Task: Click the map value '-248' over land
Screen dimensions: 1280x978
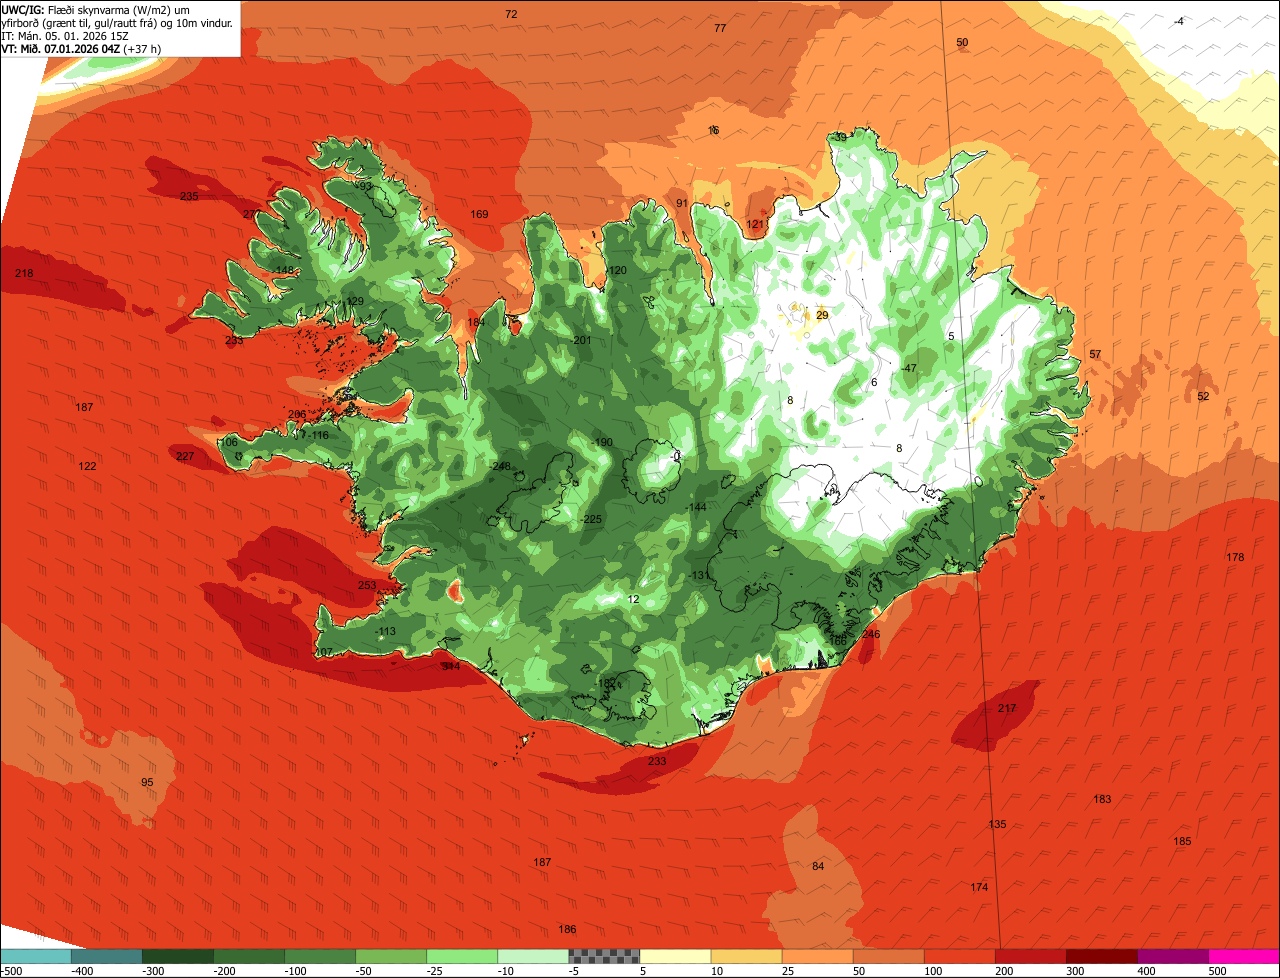Action: click(500, 467)
